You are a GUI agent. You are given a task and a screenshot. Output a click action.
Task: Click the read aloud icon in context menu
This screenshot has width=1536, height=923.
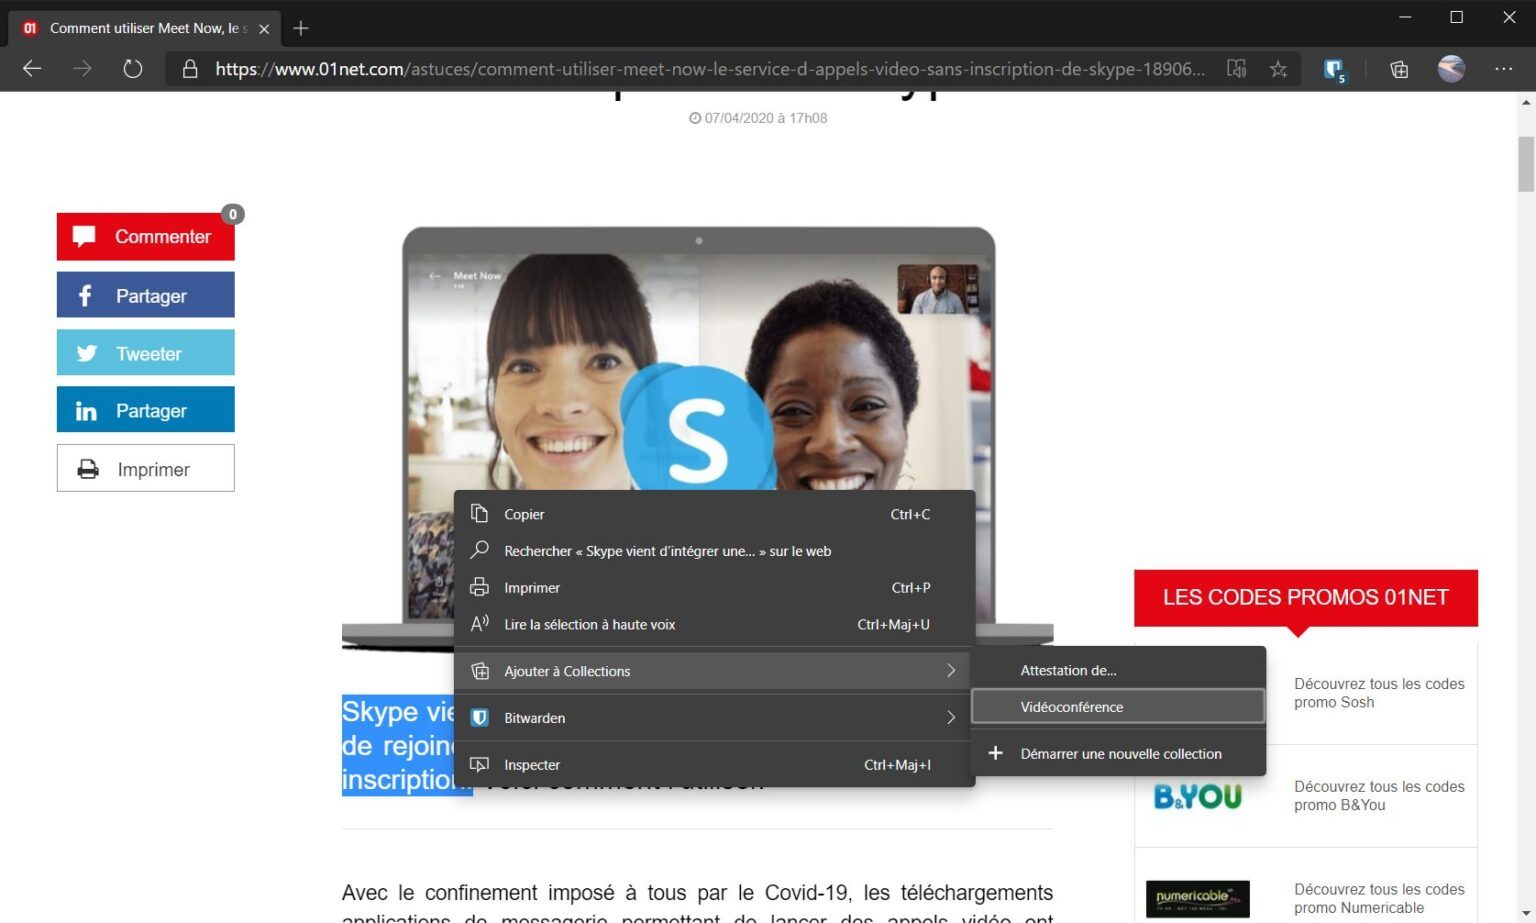[x=480, y=624]
